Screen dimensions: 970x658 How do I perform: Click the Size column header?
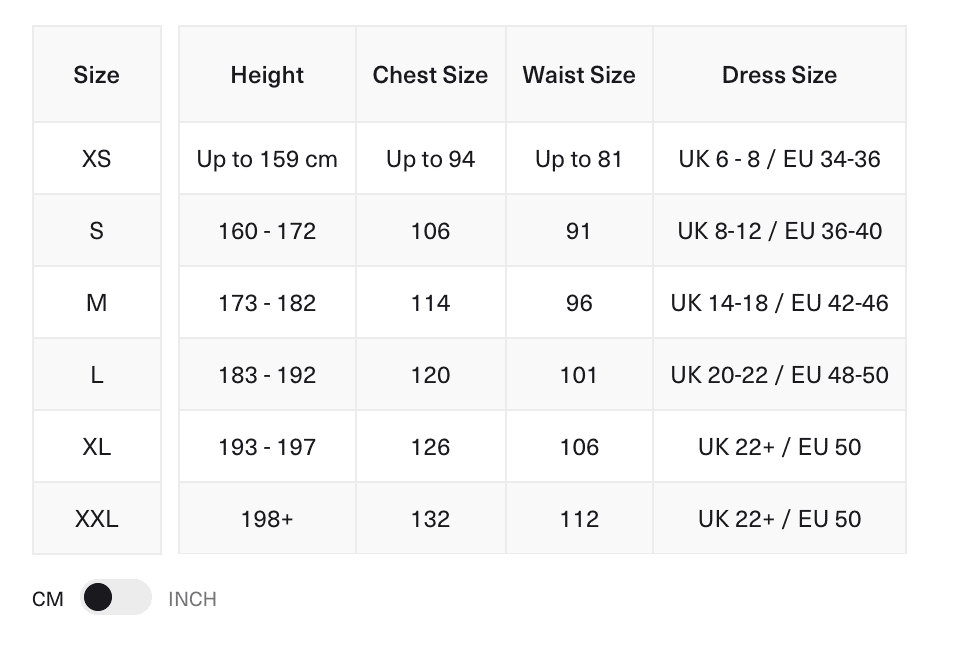tap(96, 75)
